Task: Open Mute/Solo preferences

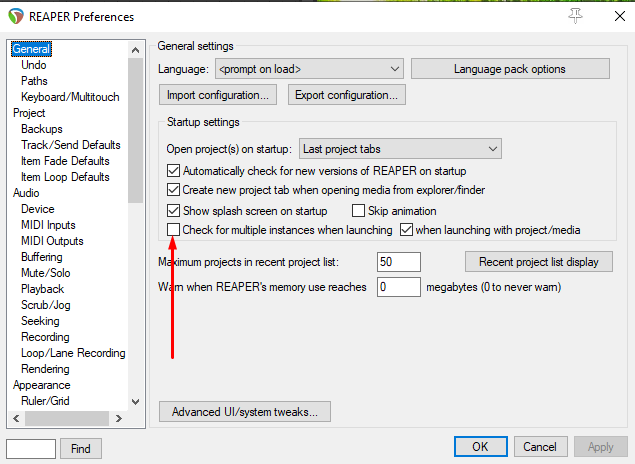Action: pos(46,273)
